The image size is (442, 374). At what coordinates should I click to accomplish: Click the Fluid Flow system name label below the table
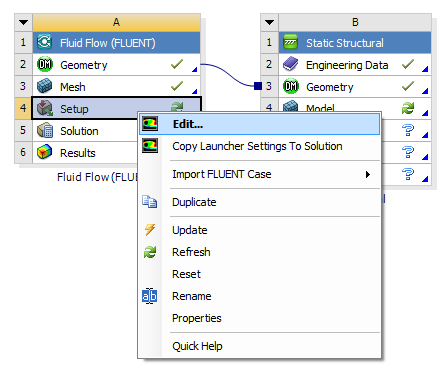pyautogui.click(x=97, y=177)
